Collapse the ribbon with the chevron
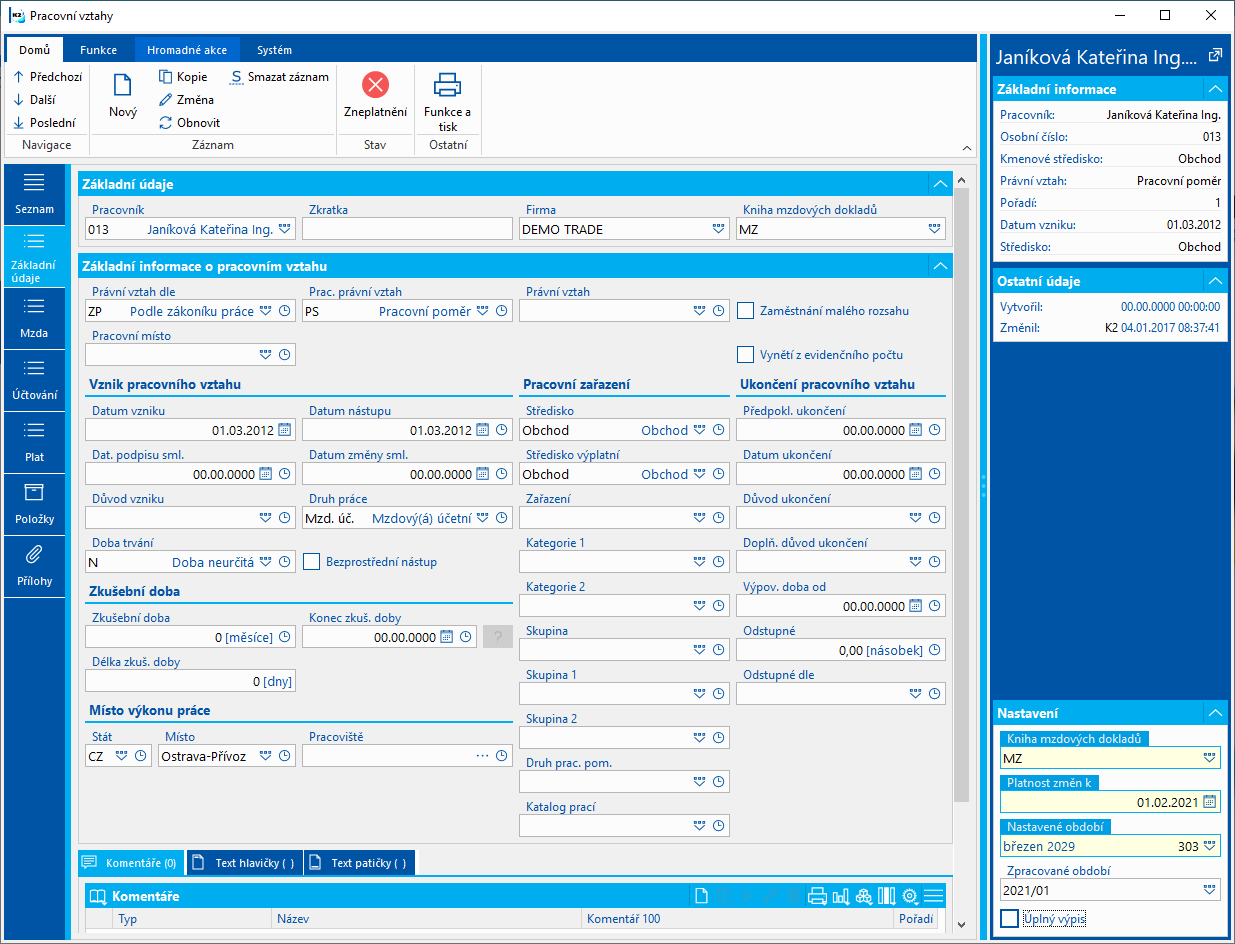Viewport: 1235px width, 944px height. click(x=966, y=147)
